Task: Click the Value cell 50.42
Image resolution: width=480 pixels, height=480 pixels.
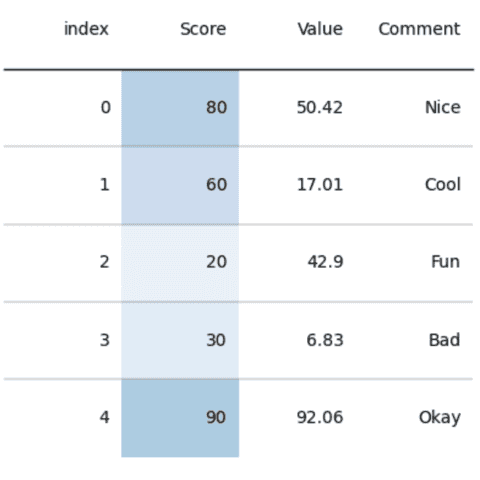Action: pos(319,108)
